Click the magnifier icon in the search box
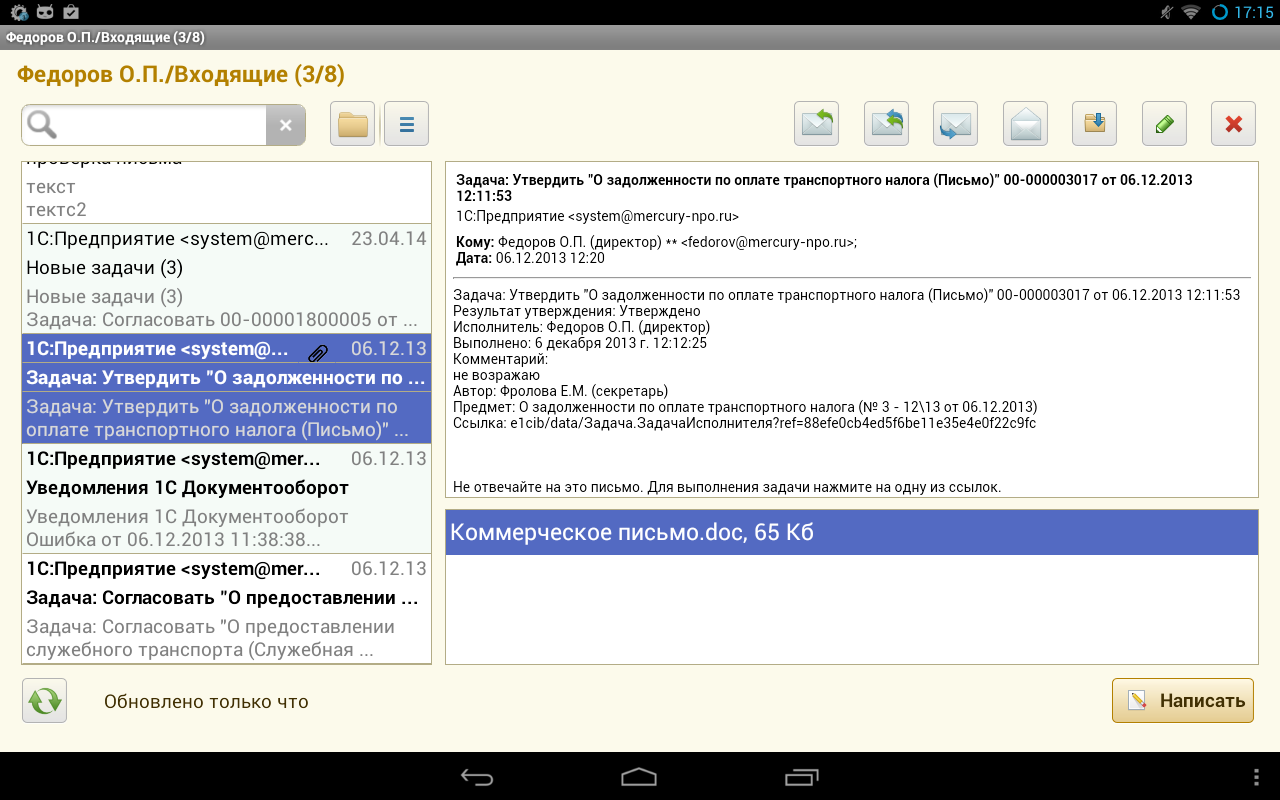The width and height of the screenshot is (1280, 800). (x=43, y=125)
